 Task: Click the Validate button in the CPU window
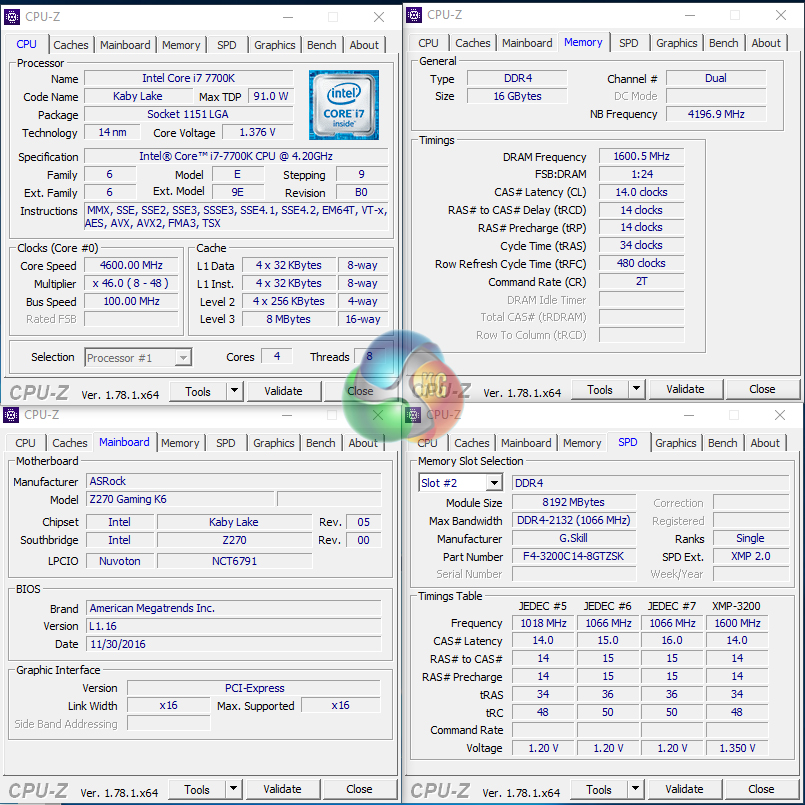pyautogui.click(x=283, y=391)
